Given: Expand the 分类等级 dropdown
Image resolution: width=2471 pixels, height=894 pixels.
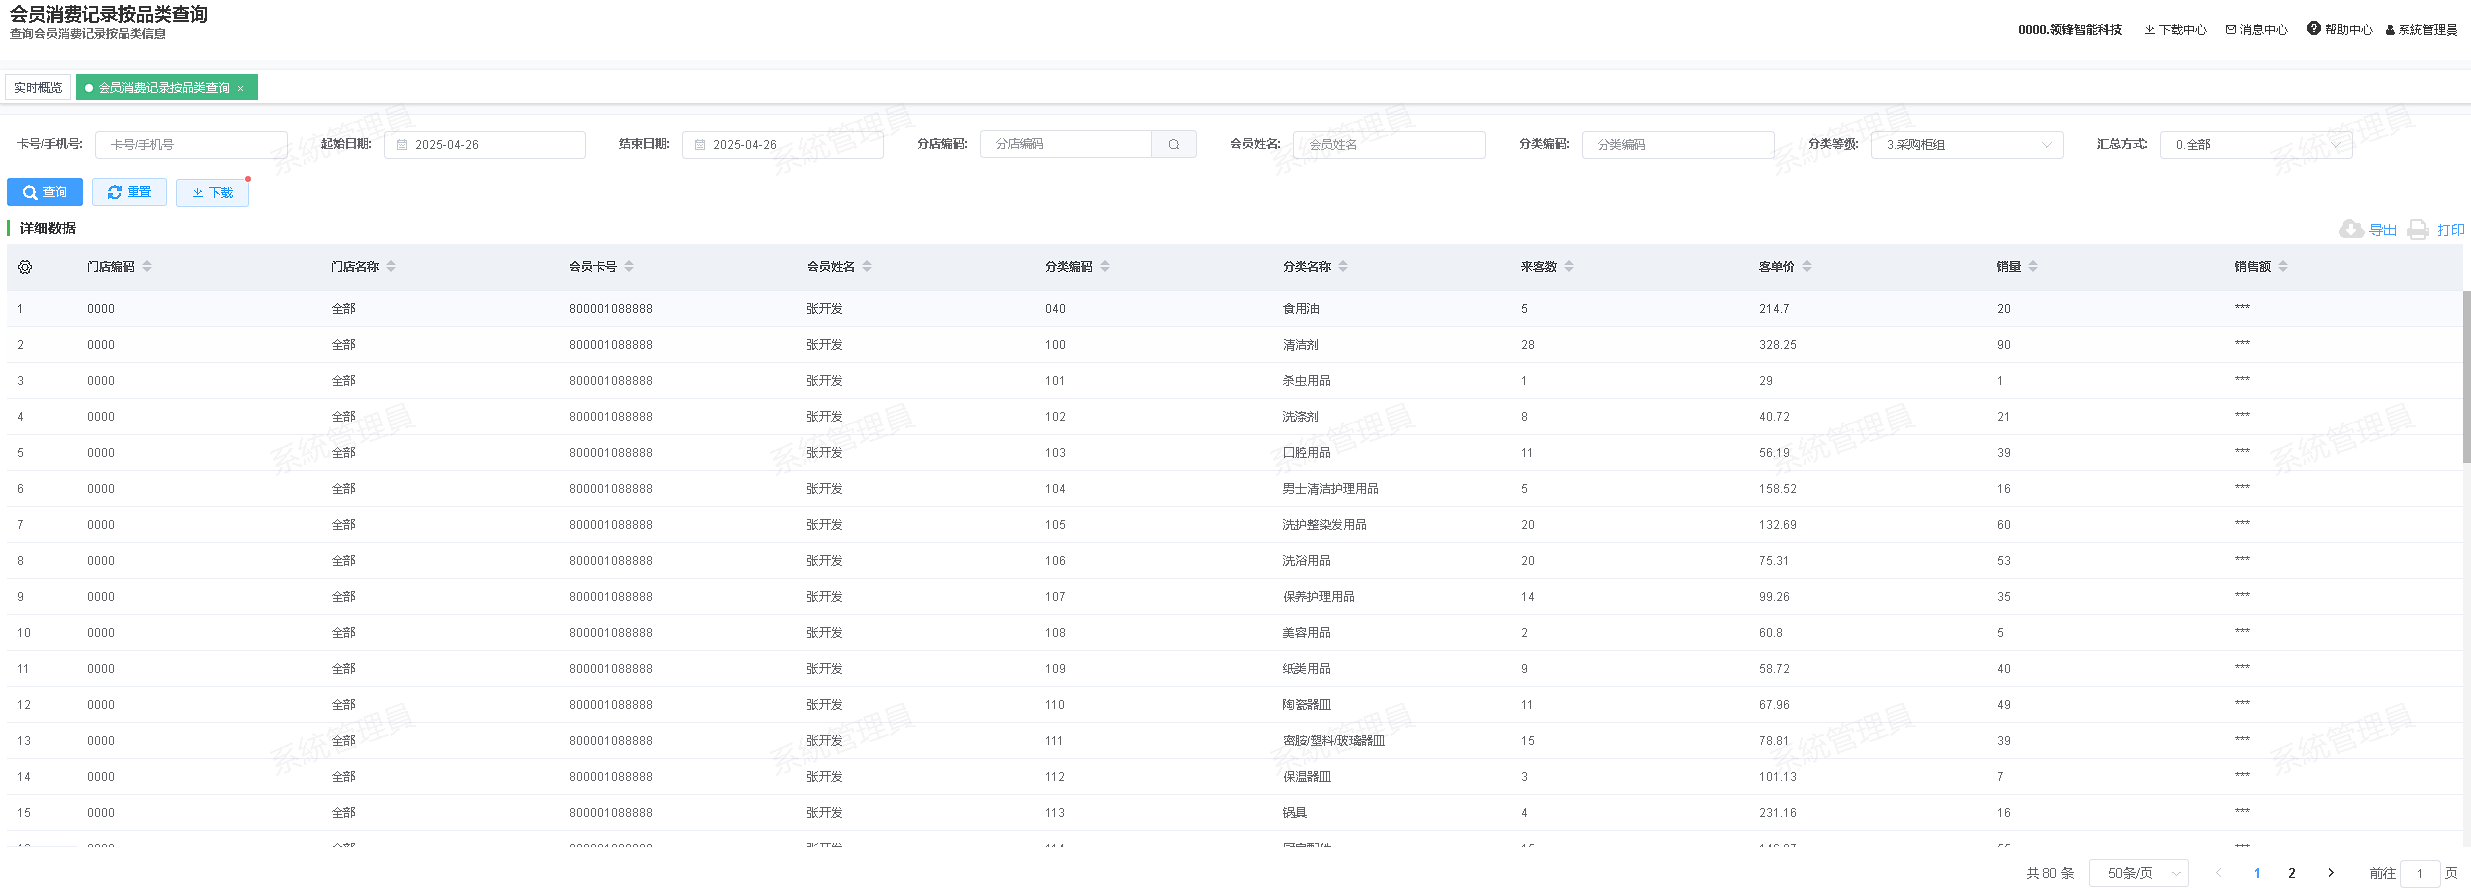Looking at the screenshot, I should coord(1966,145).
